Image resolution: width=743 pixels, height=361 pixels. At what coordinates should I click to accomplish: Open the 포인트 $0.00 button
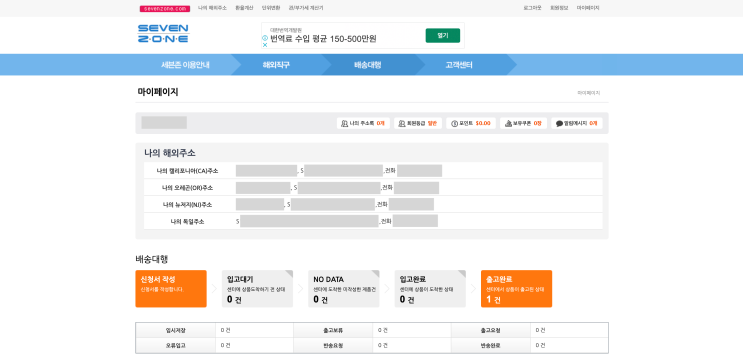coord(471,123)
